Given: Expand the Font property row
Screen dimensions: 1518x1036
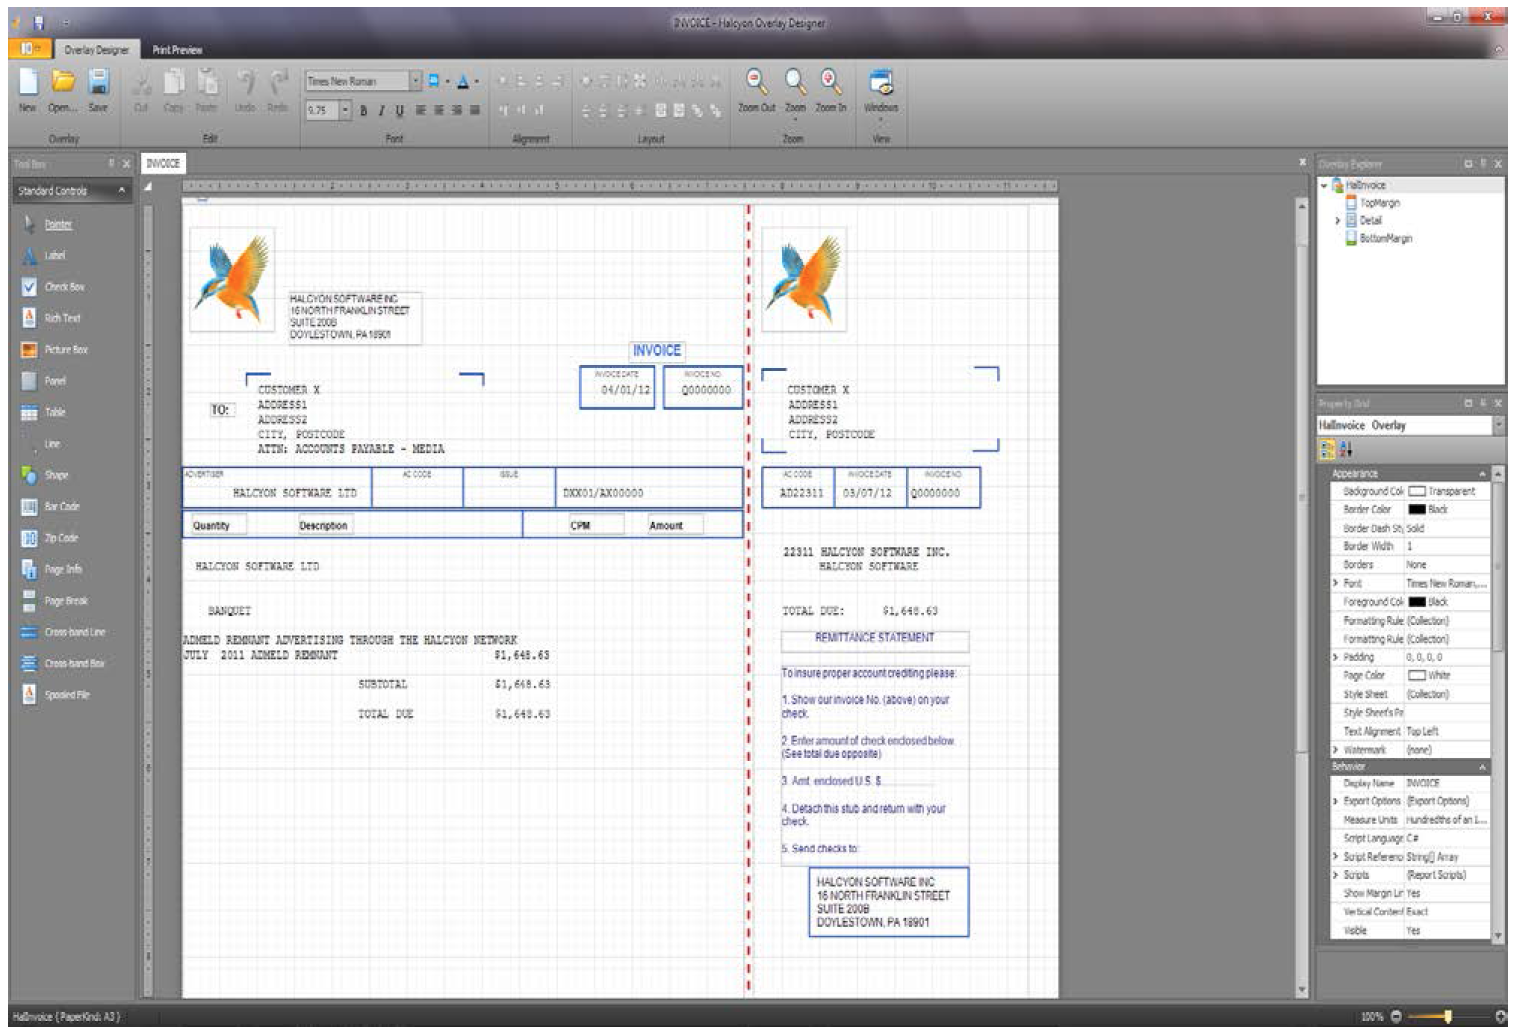Looking at the screenshot, I should coord(1335,583).
